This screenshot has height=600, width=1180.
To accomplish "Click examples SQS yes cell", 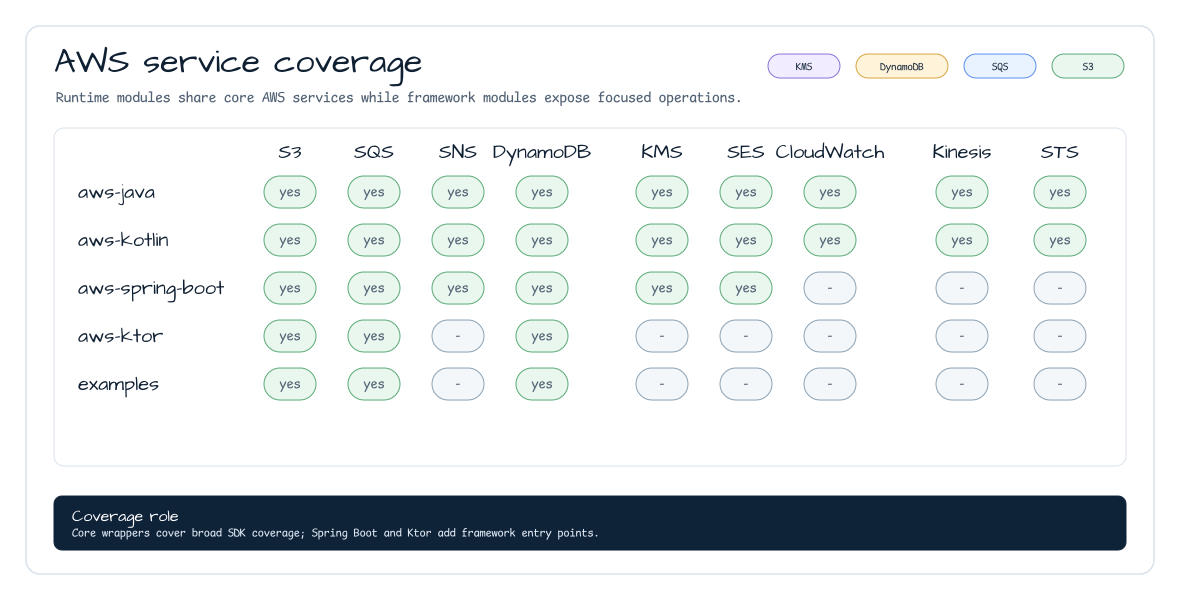I will [374, 384].
